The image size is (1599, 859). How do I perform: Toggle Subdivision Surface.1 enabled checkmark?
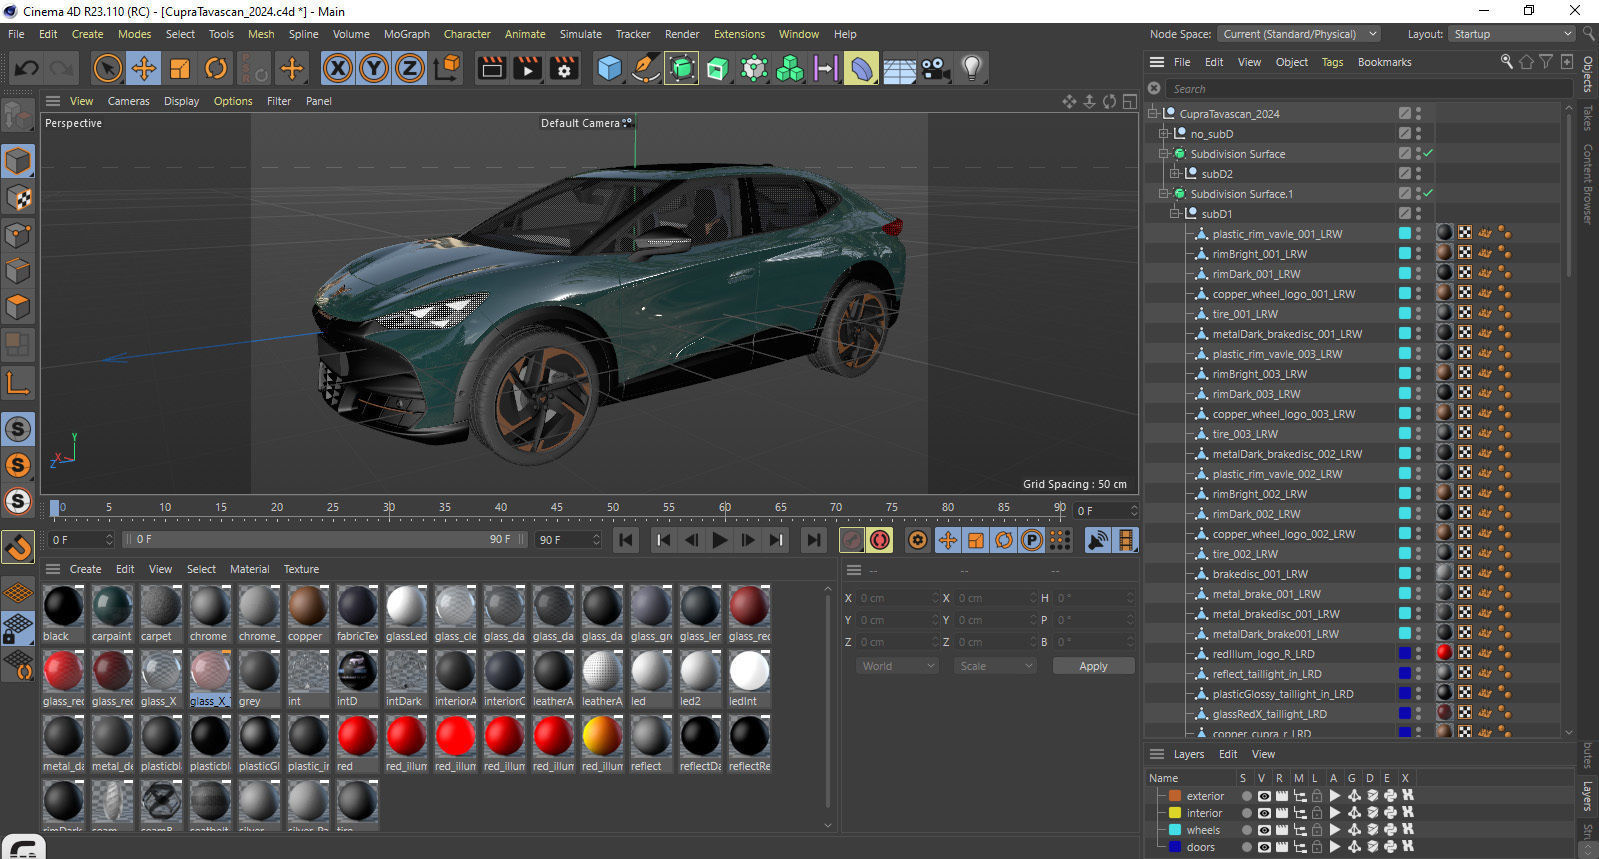point(1428,193)
